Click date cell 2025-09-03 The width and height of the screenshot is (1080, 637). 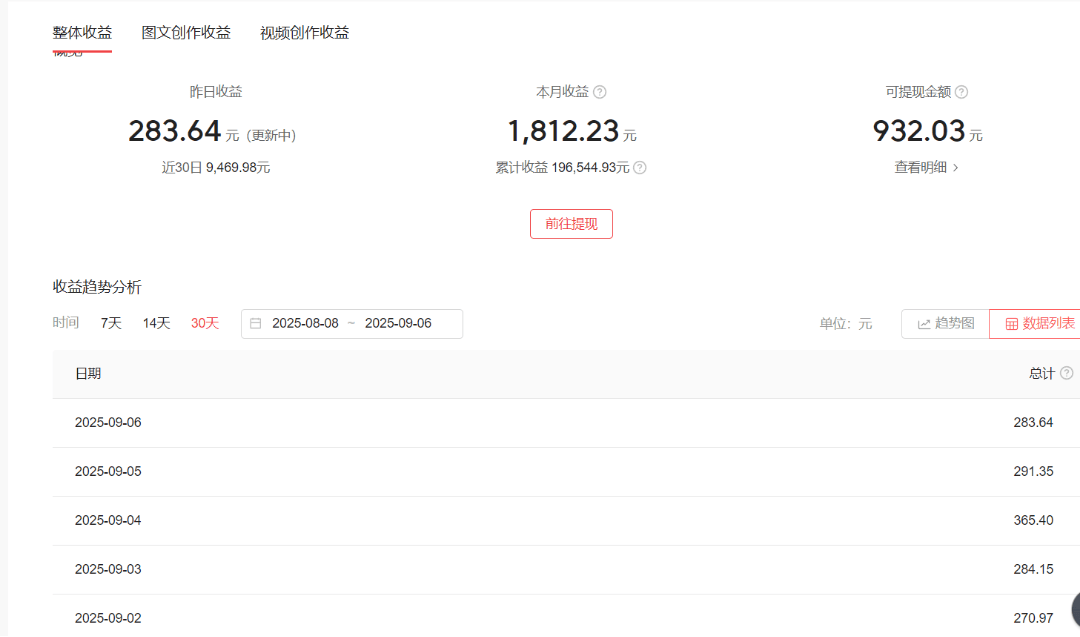click(x=108, y=569)
